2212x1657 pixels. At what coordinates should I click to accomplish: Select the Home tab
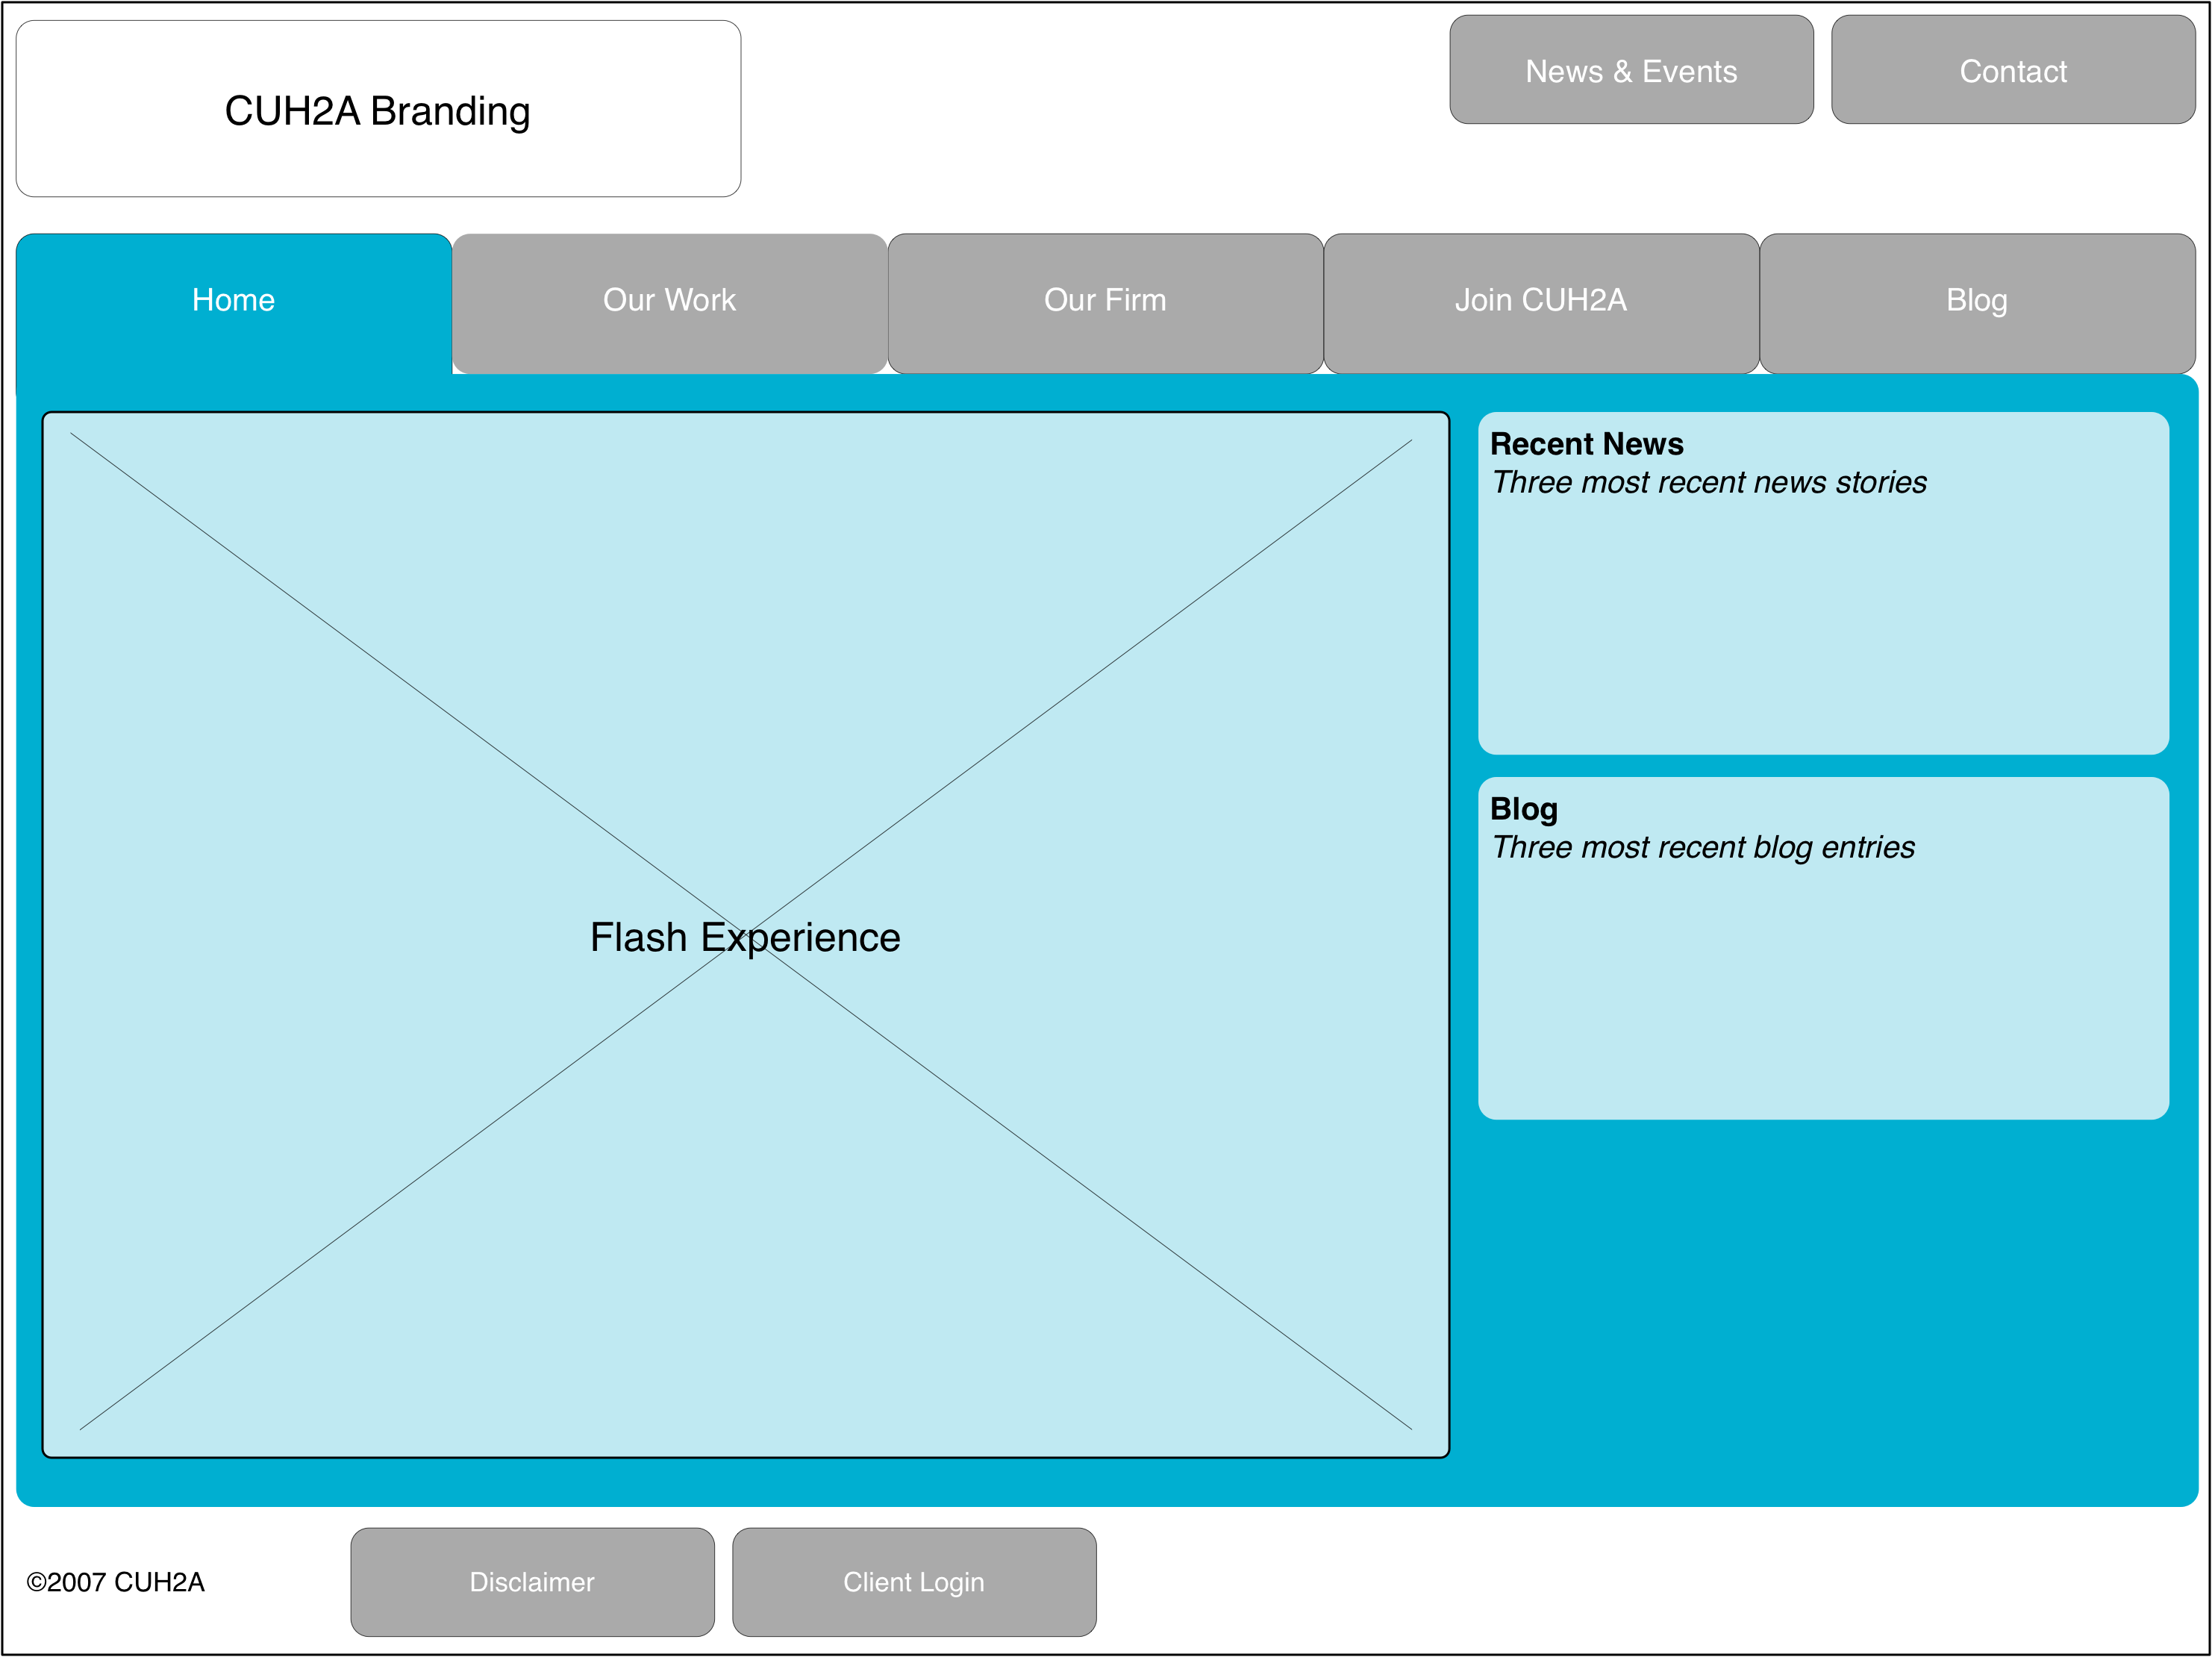(233, 300)
